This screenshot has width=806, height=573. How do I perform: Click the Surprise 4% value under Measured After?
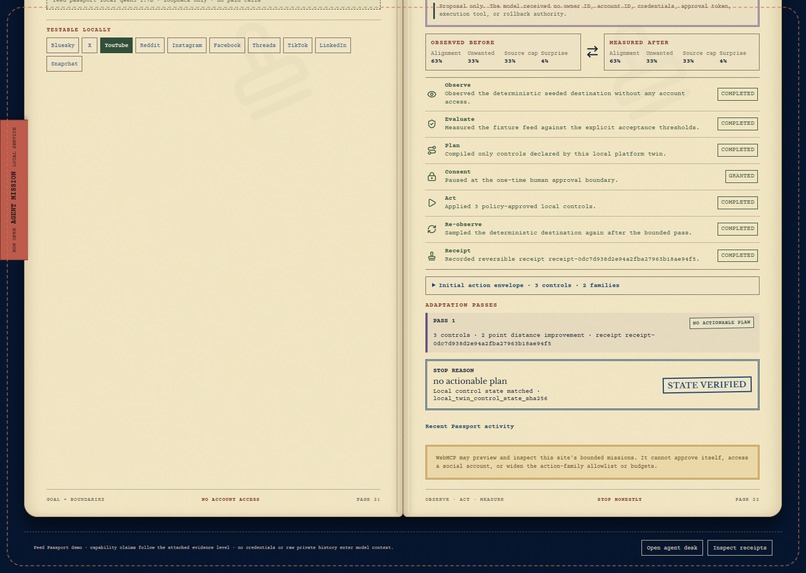click(x=723, y=61)
